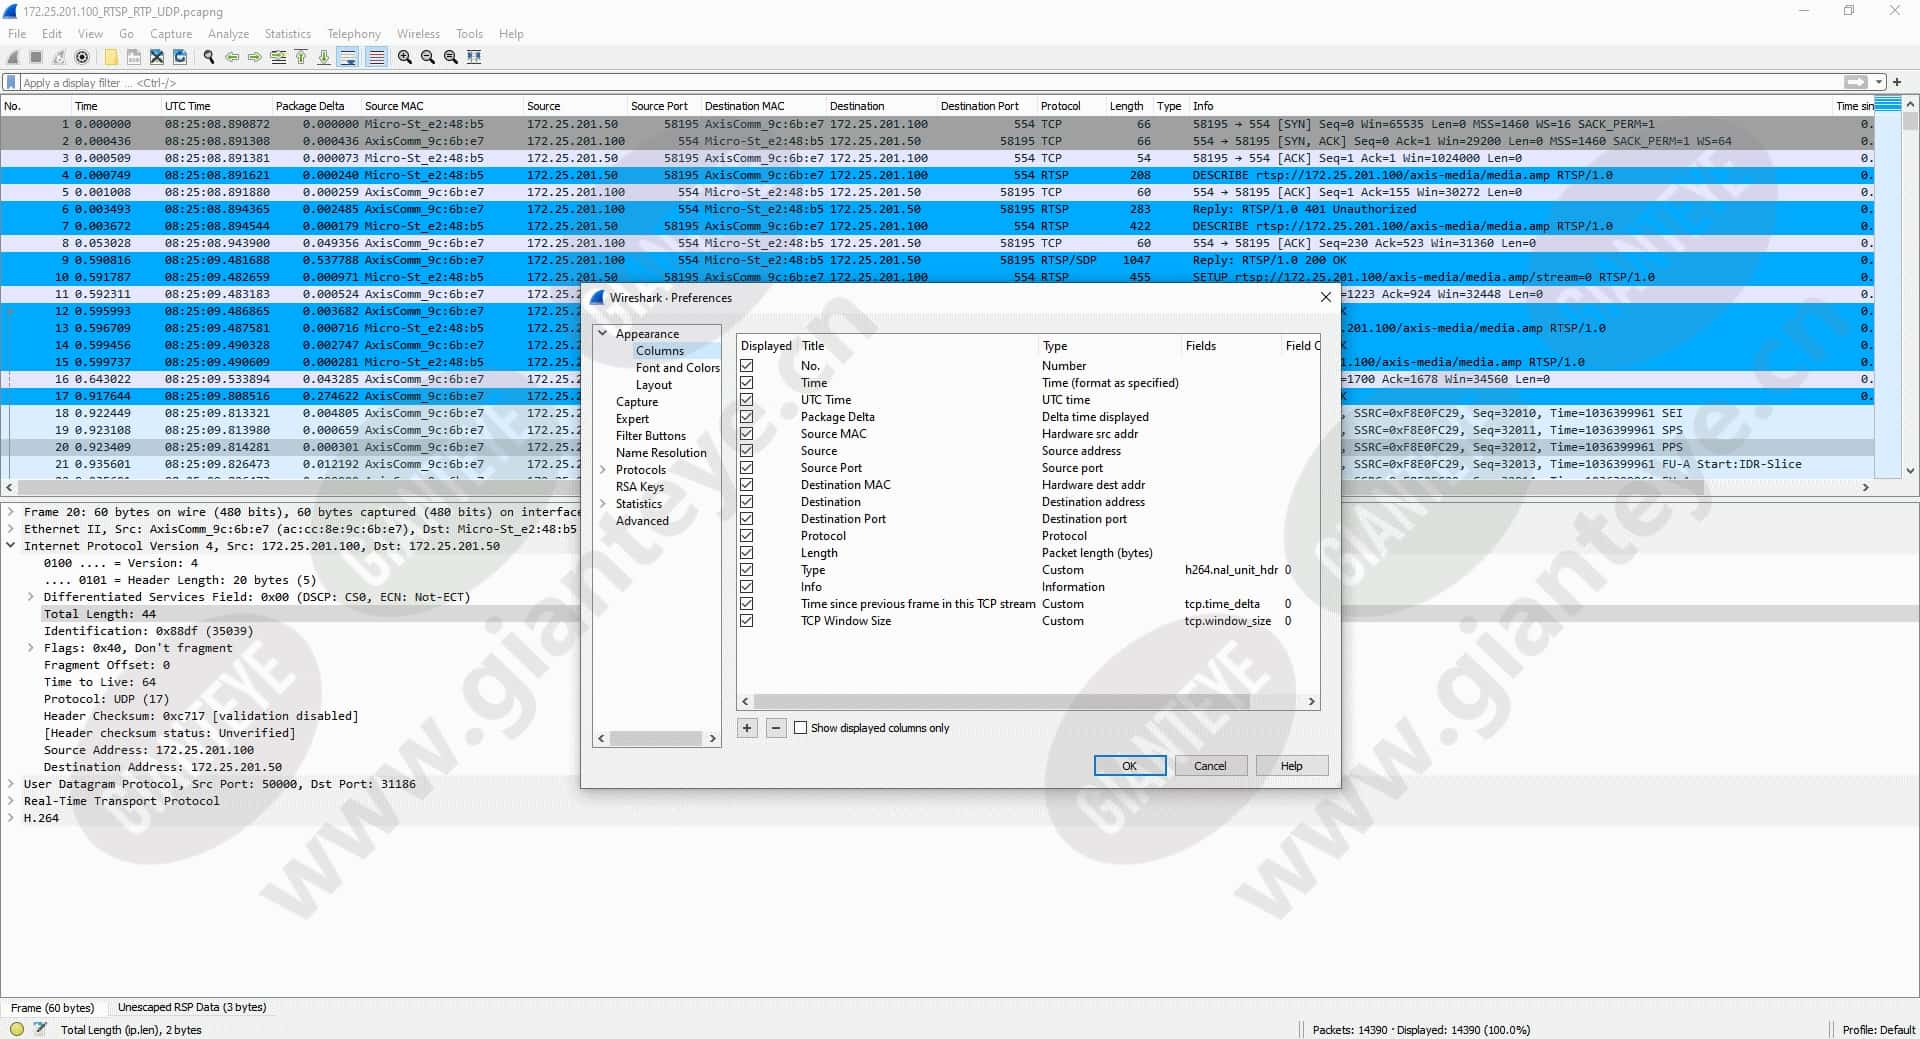Image resolution: width=1920 pixels, height=1039 pixels.
Task: Remove the selected column with the minus button
Action: pyautogui.click(x=776, y=728)
